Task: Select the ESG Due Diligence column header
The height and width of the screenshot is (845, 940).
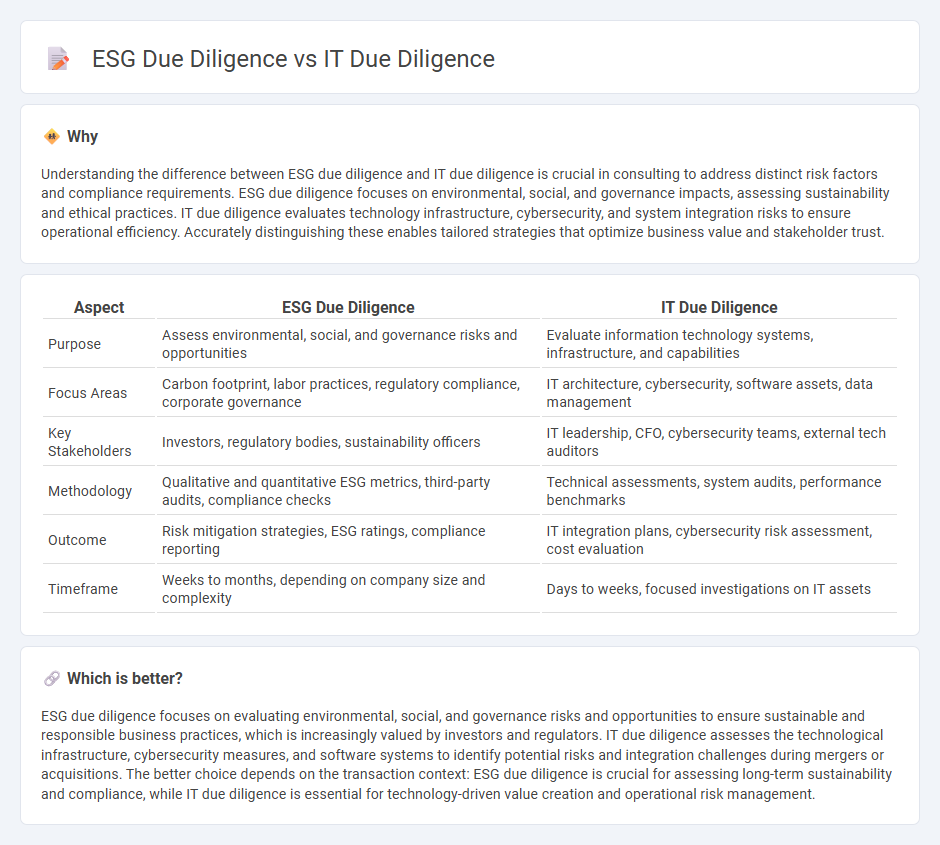Action: coord(348,307)
